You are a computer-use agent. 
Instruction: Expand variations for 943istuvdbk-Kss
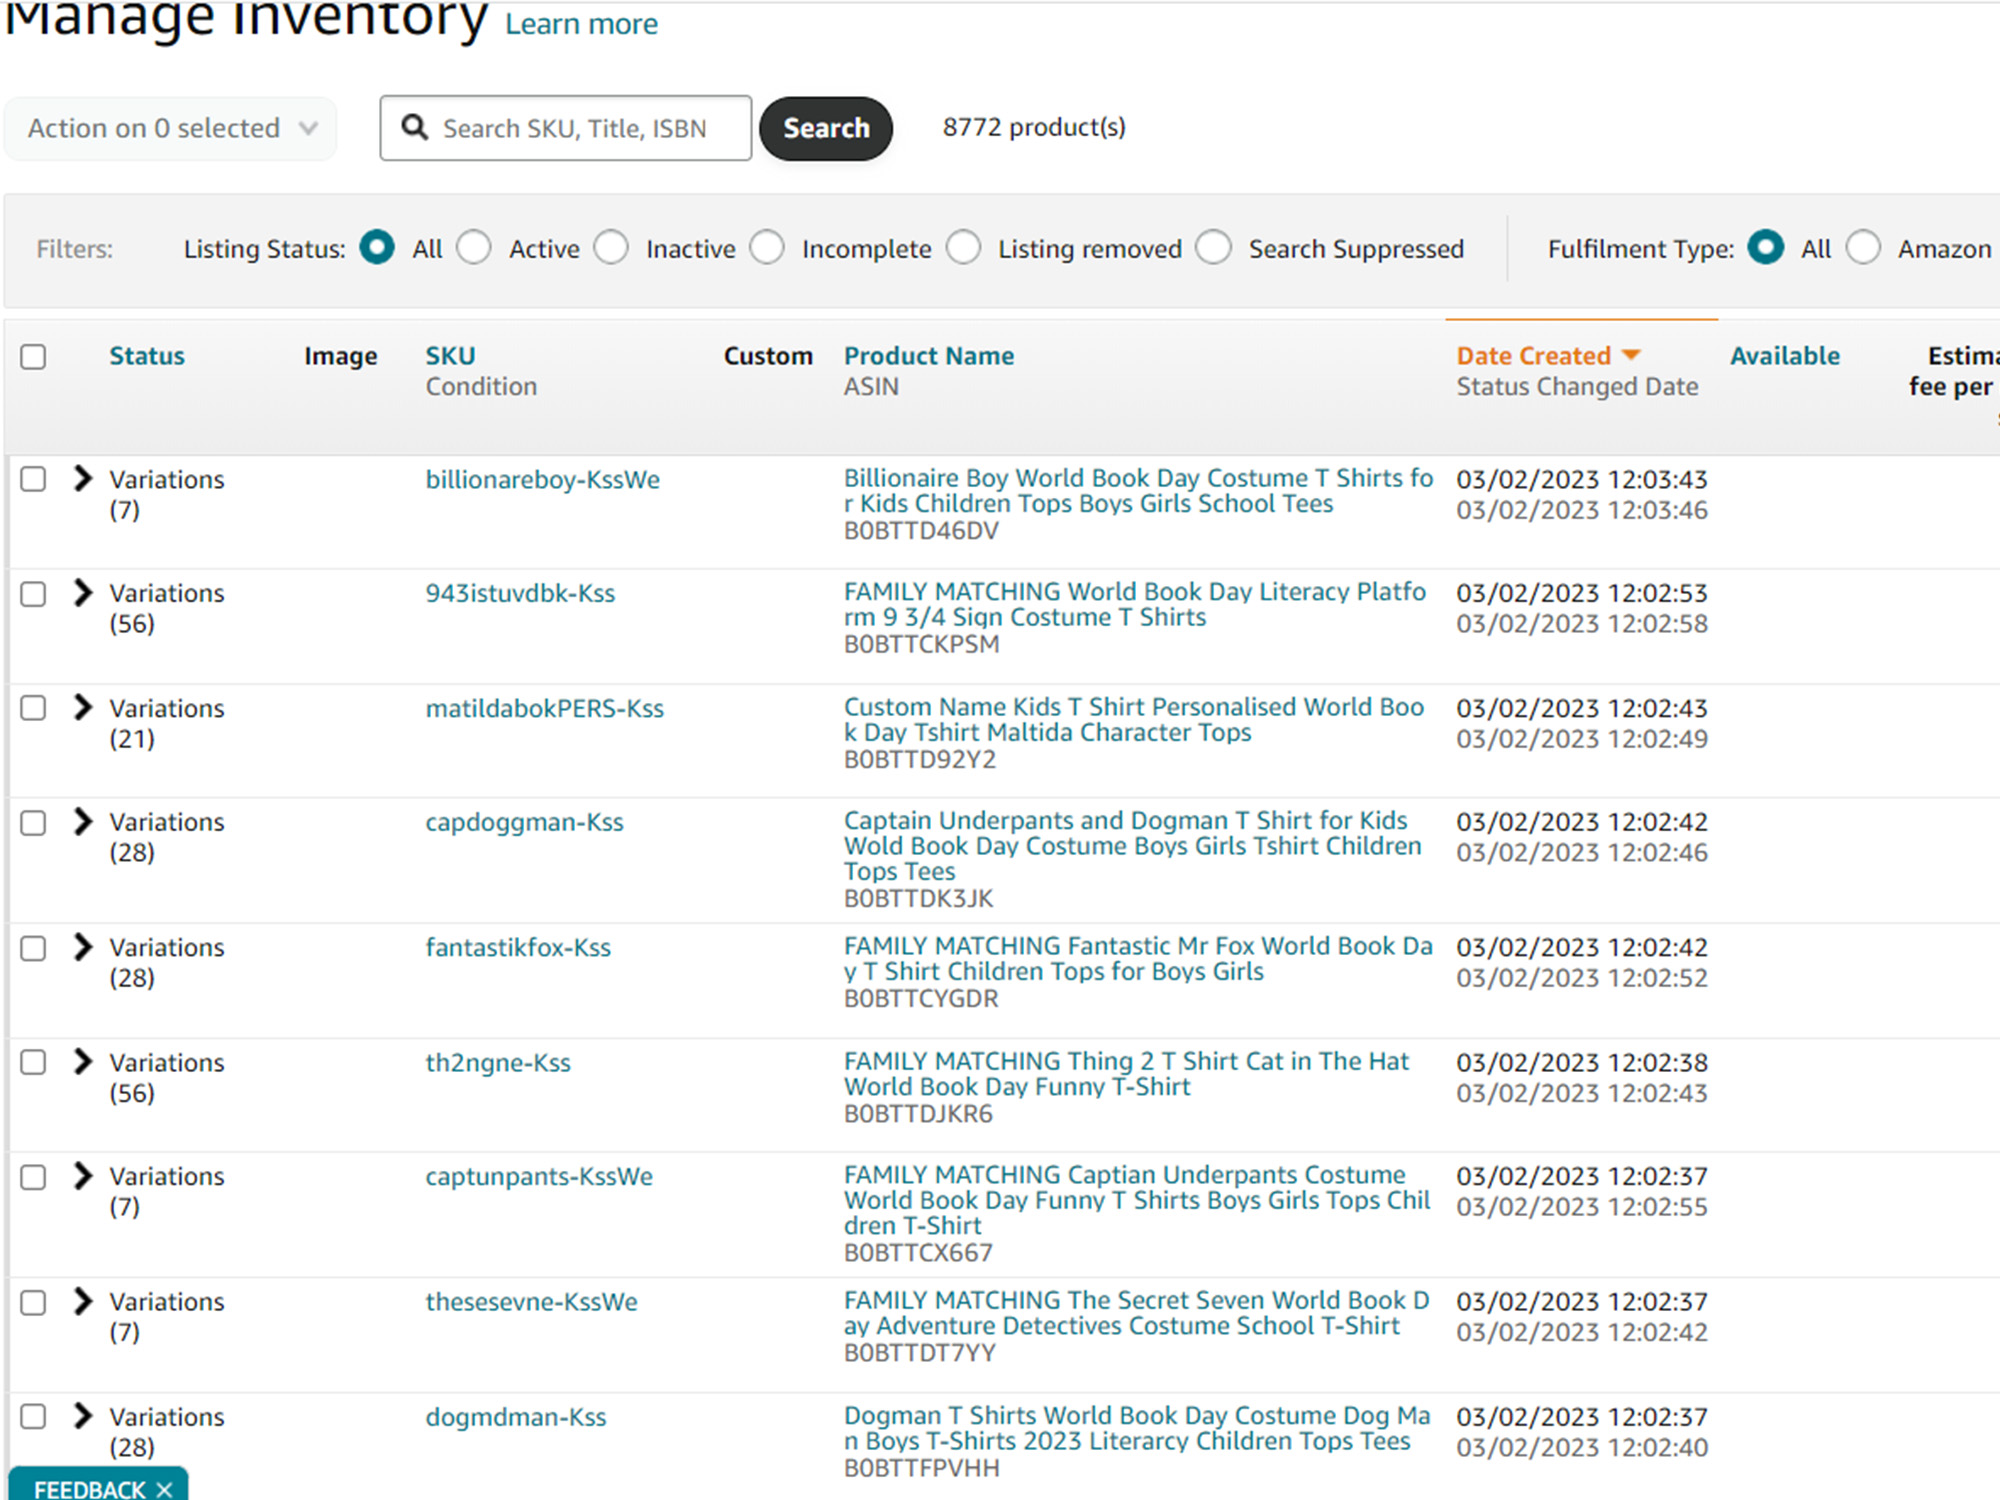[83, 592]
